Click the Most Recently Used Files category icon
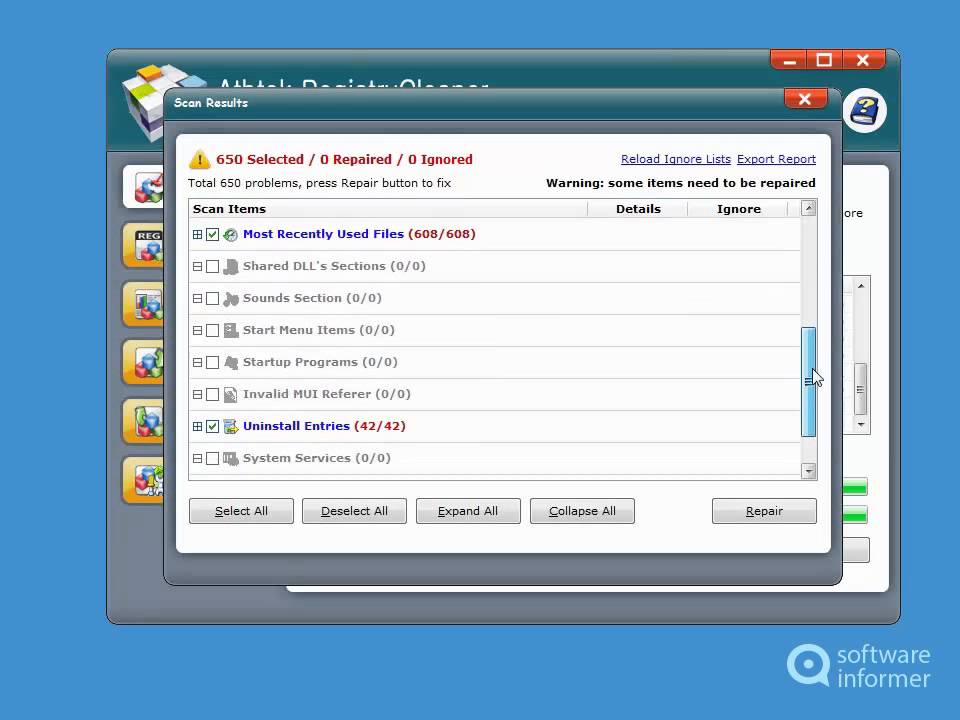Screen dimensions: 960x720 [230, 234]
